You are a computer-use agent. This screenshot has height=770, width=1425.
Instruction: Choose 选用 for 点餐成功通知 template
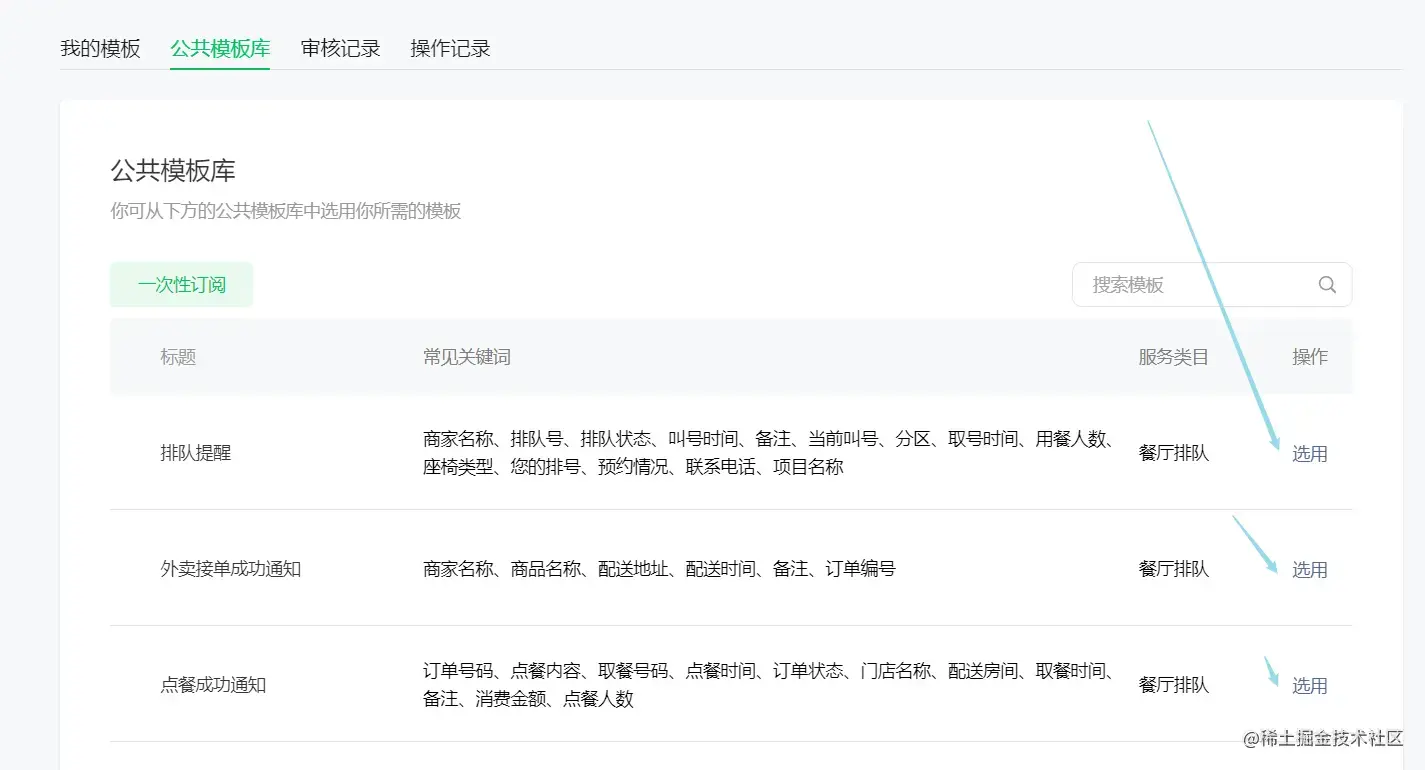(1309, 686)
